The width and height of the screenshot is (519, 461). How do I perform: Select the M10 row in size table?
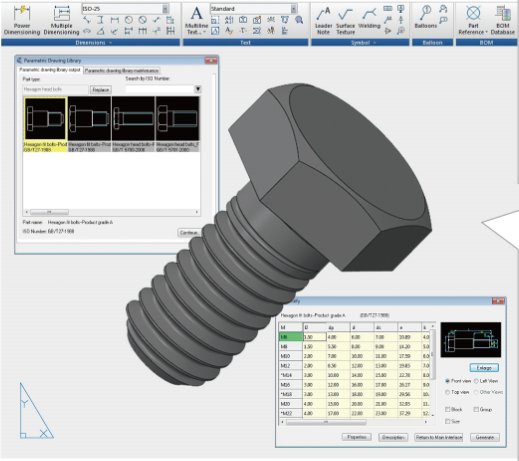[x=354, y=356]
